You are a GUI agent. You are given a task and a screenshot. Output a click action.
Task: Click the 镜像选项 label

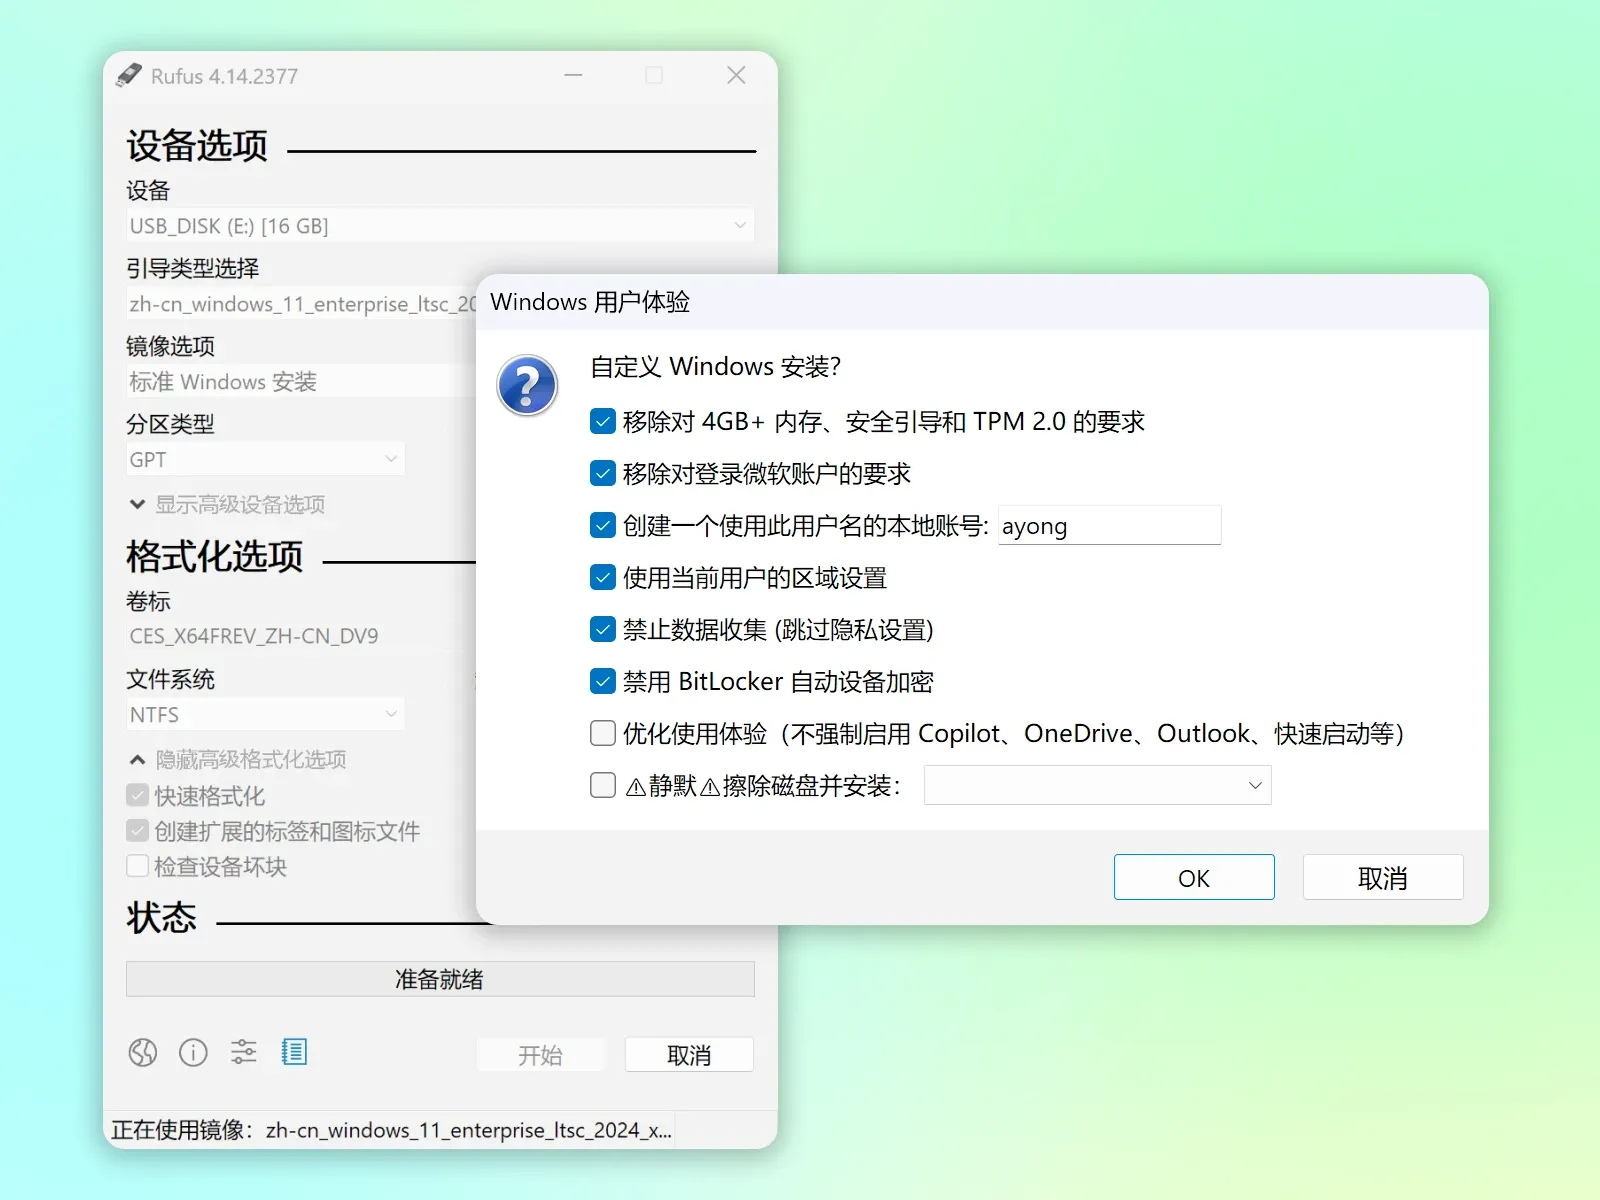(171, 347)
